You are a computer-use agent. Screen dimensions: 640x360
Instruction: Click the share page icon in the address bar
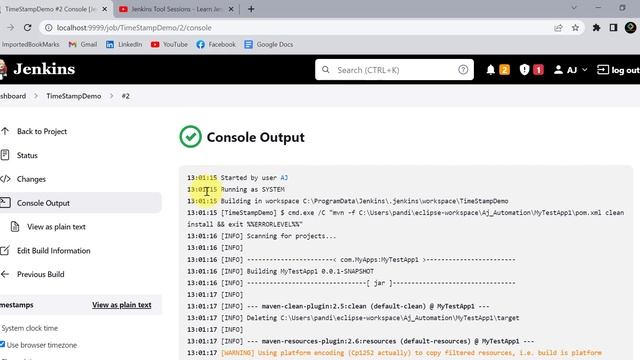tap(558, 28)
